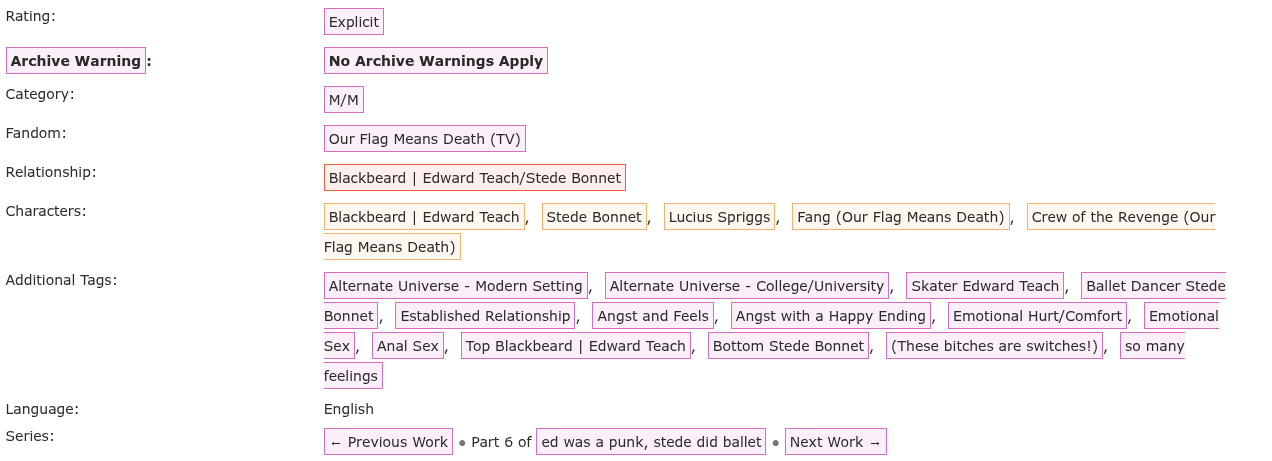The image size is (1272, 461).
Task: Click Angst with a Happy Ending tag
Action: click(831, 316)
